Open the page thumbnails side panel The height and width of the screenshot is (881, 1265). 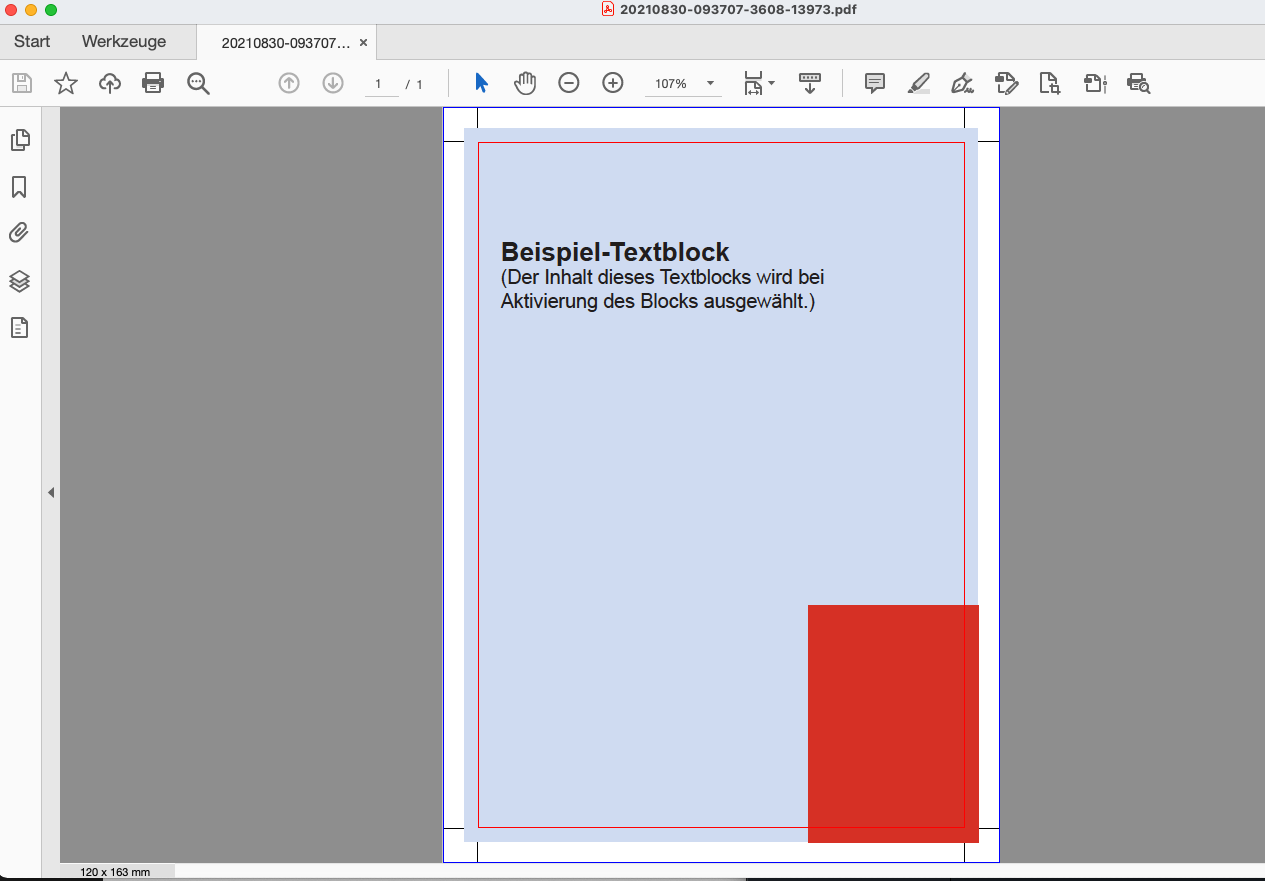pos(19,140)
